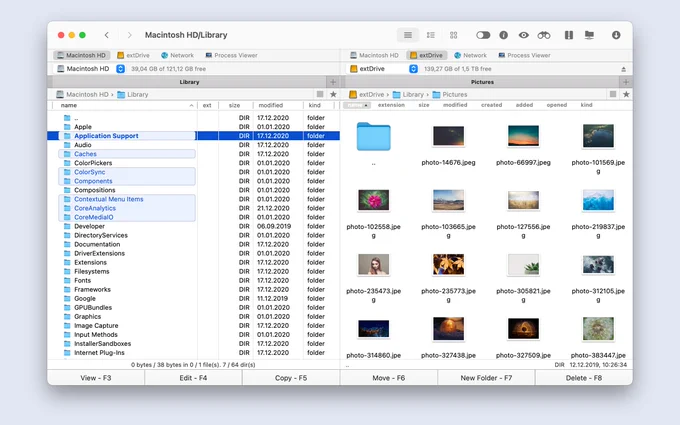Switch to brief list view mode
Screen dimensions: 680x425
pos(431,35)
